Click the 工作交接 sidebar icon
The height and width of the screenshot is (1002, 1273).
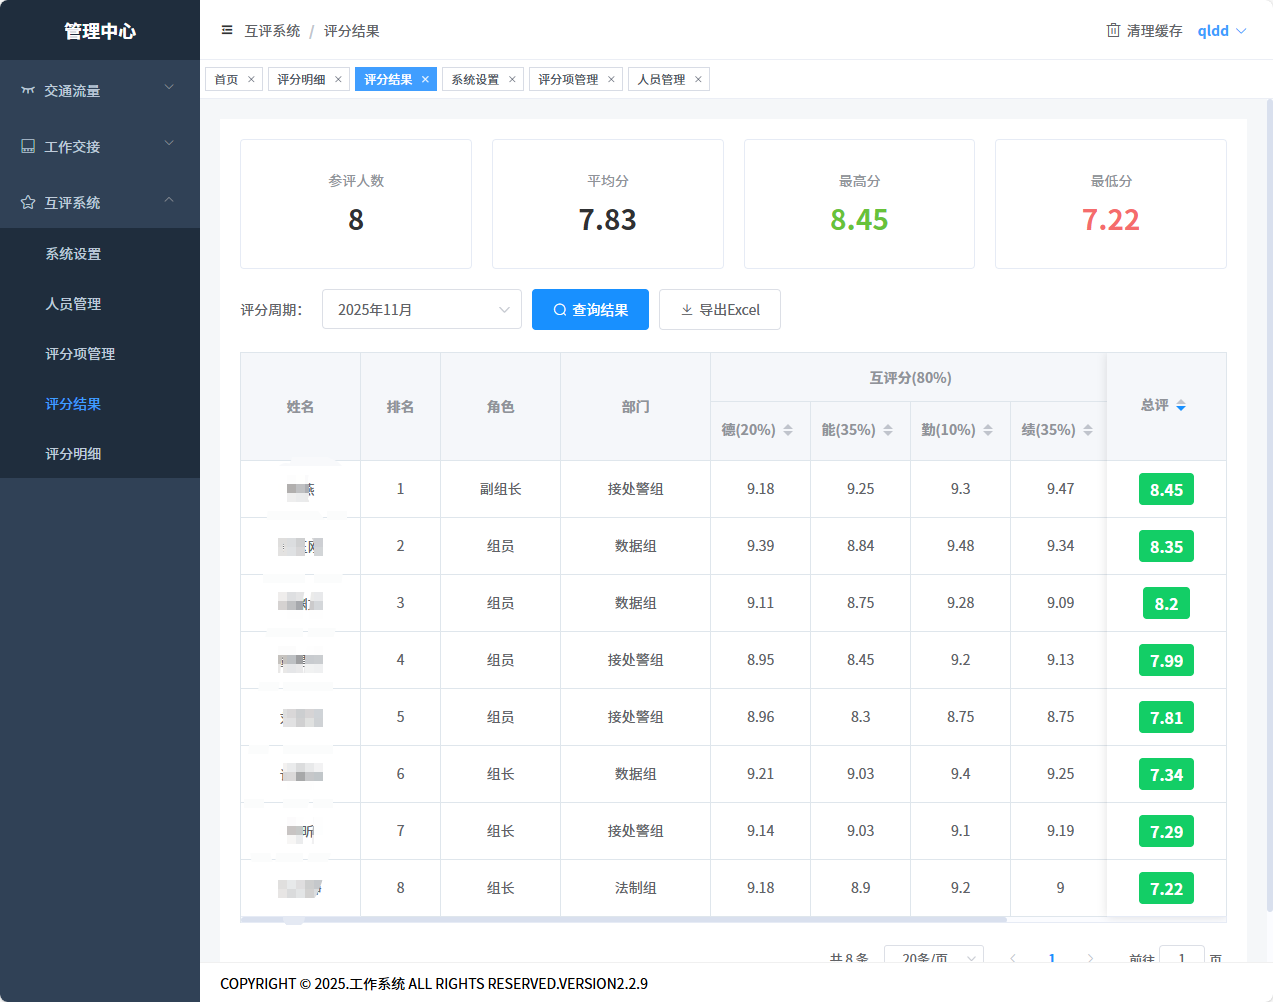[x=28, y=147]
